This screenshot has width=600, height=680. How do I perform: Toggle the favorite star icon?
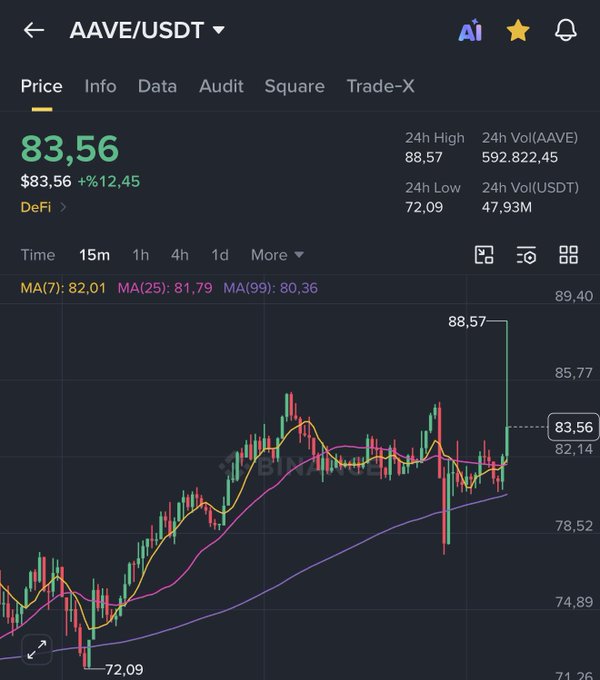518,30
